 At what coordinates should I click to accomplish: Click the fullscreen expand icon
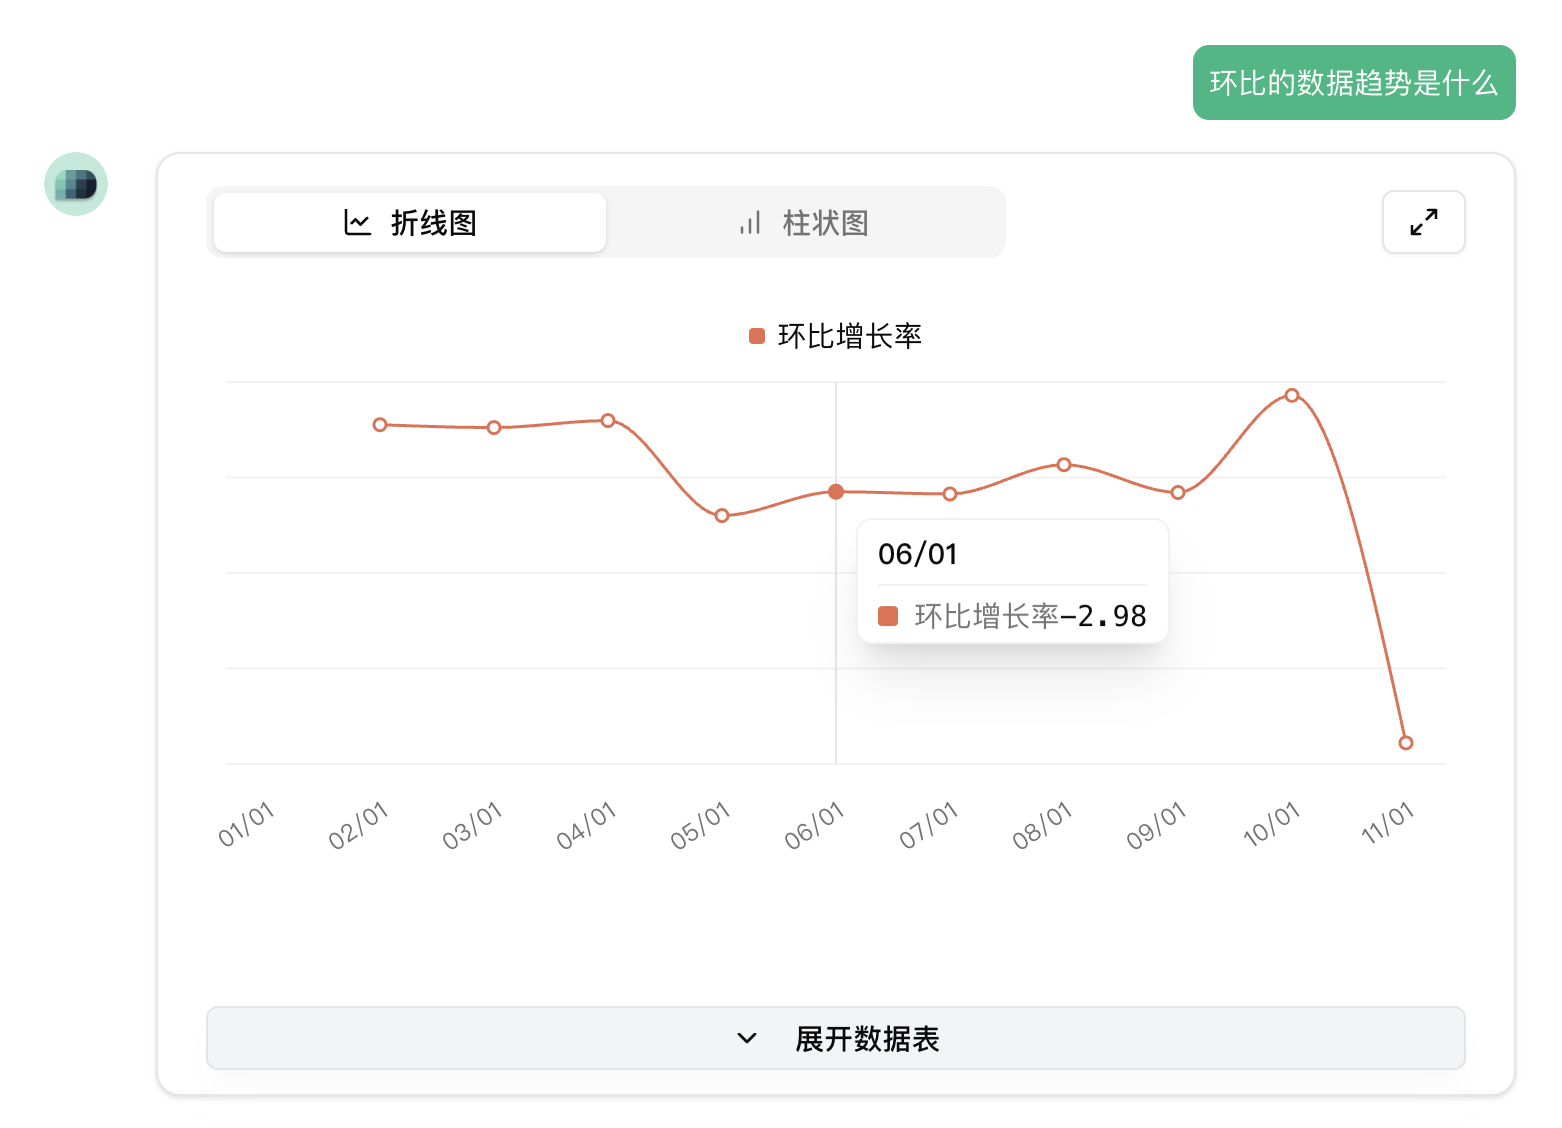[x=1423, y=222]
